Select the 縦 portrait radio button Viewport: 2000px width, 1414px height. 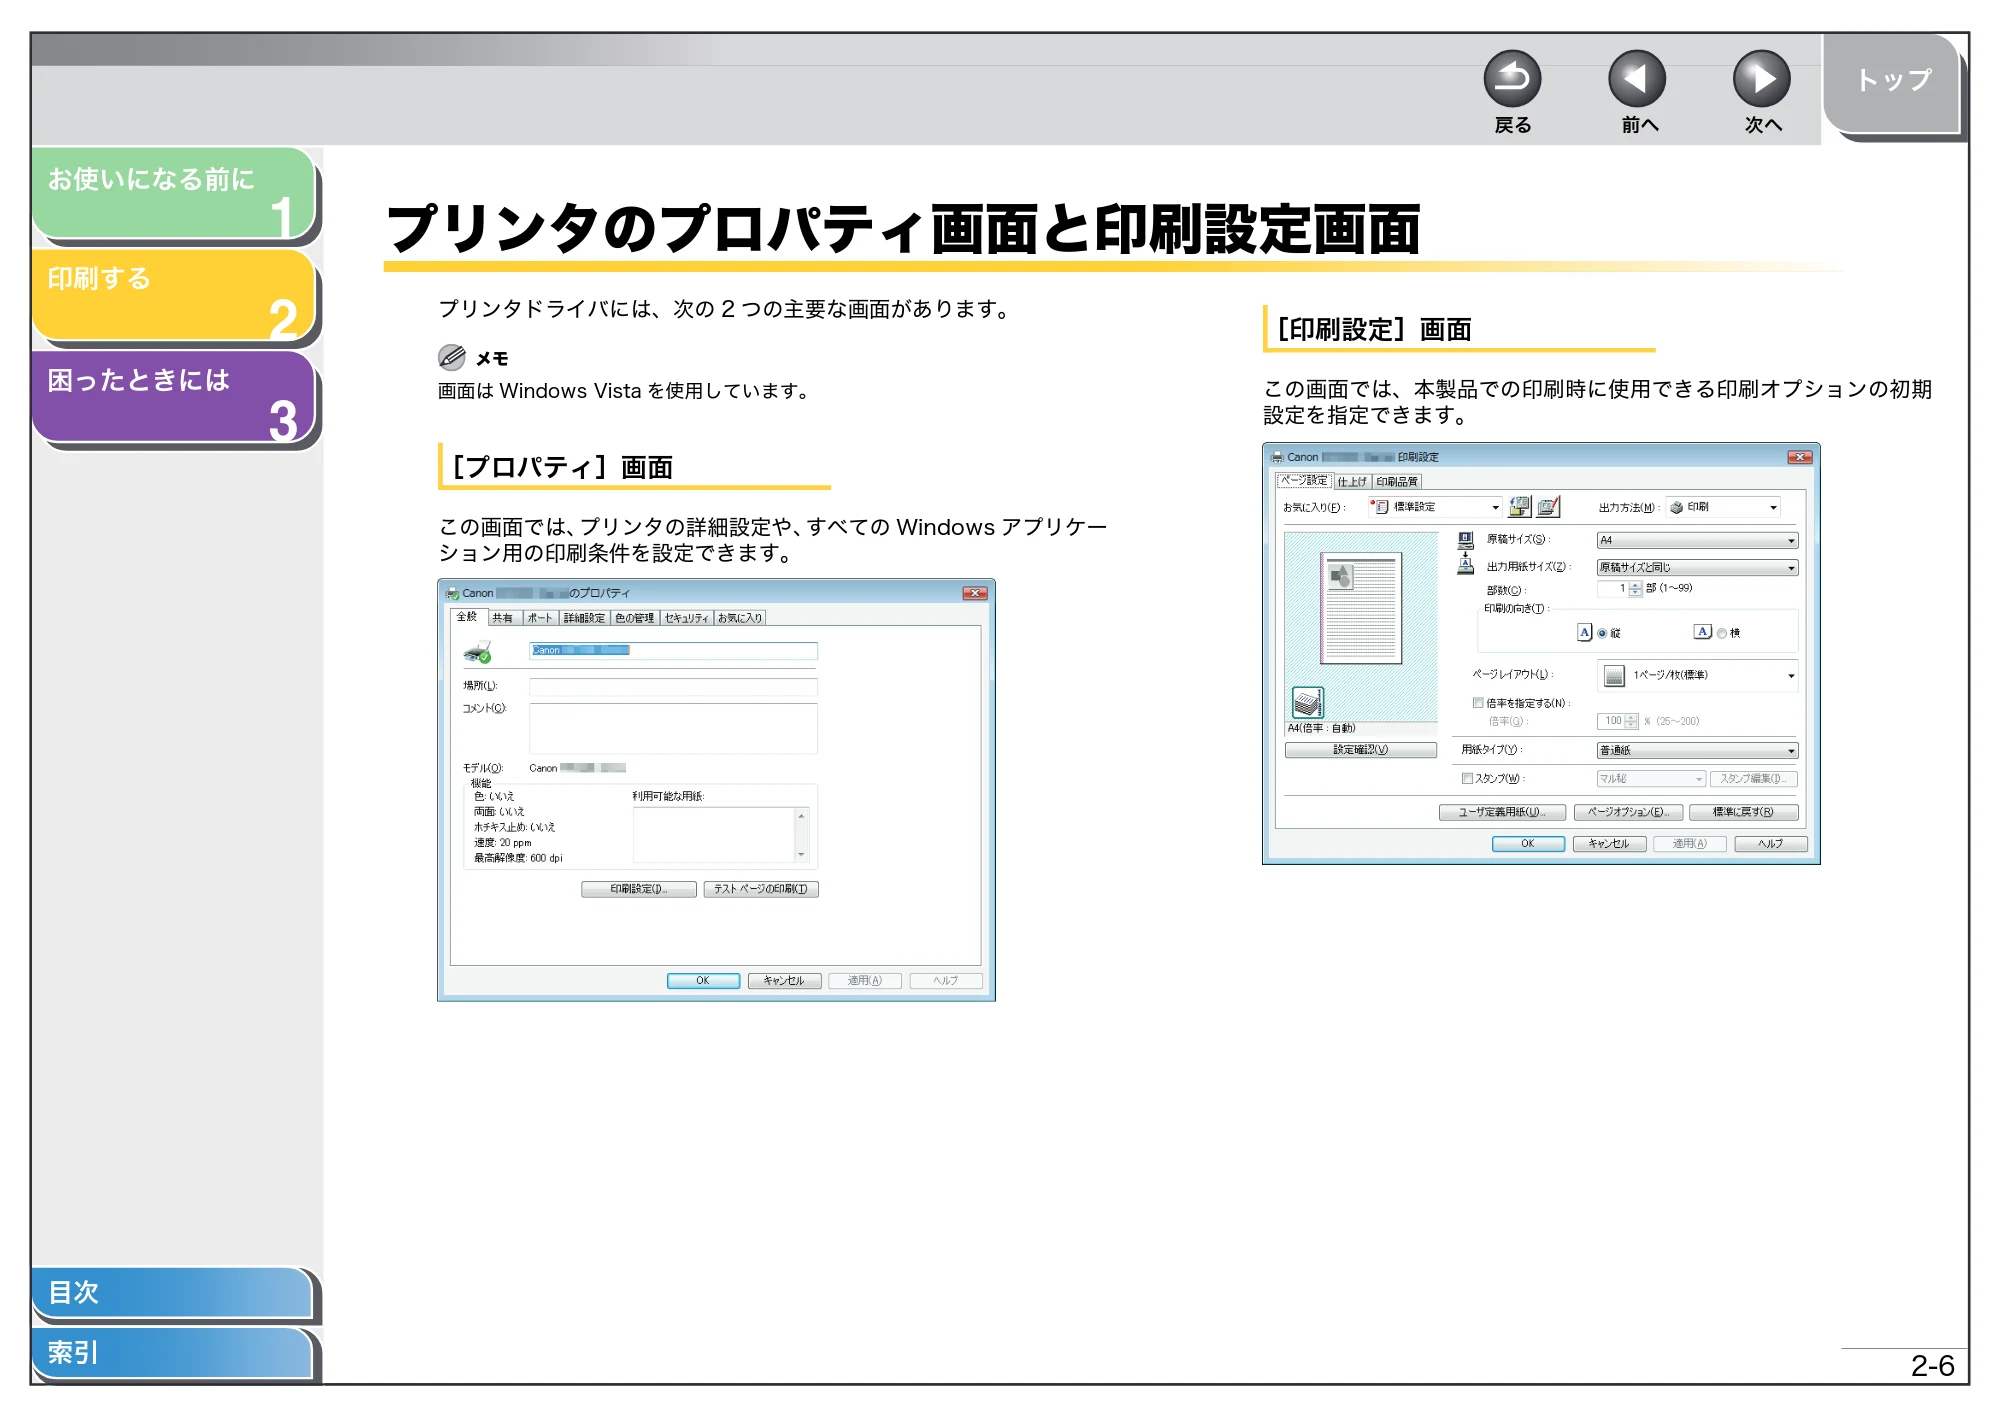[1602, 633]
